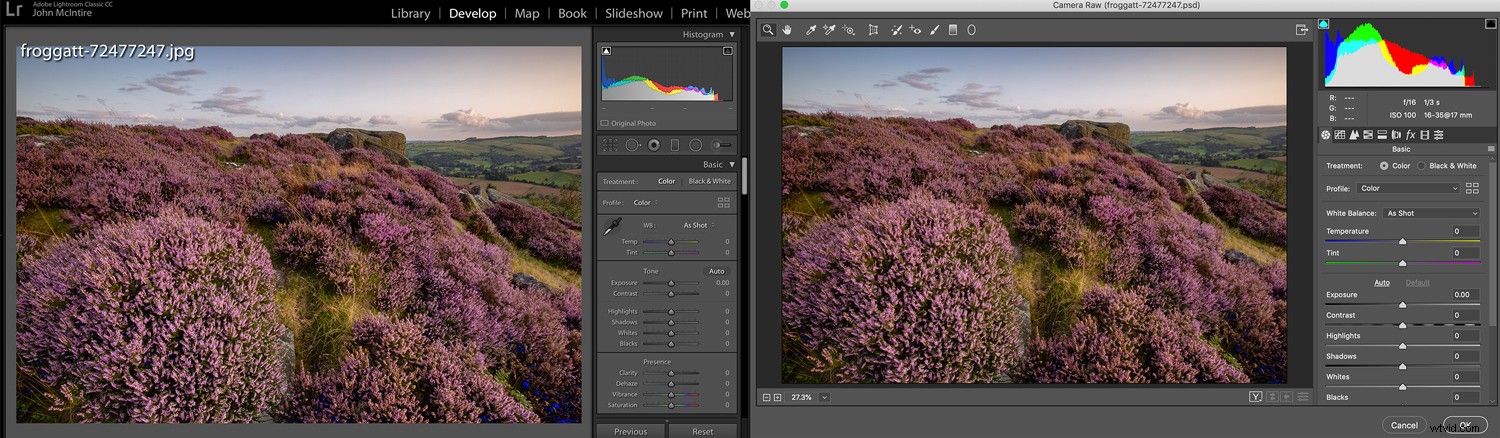Select the Graduated Filter tool in Camera Raw
1500x438 pixels.
[x=953, y=30]
